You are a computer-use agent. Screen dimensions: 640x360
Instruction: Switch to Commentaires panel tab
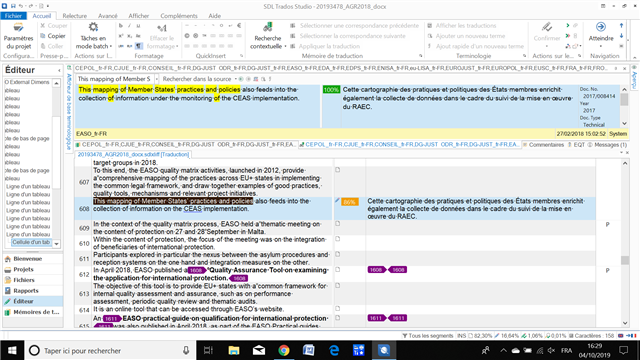(543, 144)
